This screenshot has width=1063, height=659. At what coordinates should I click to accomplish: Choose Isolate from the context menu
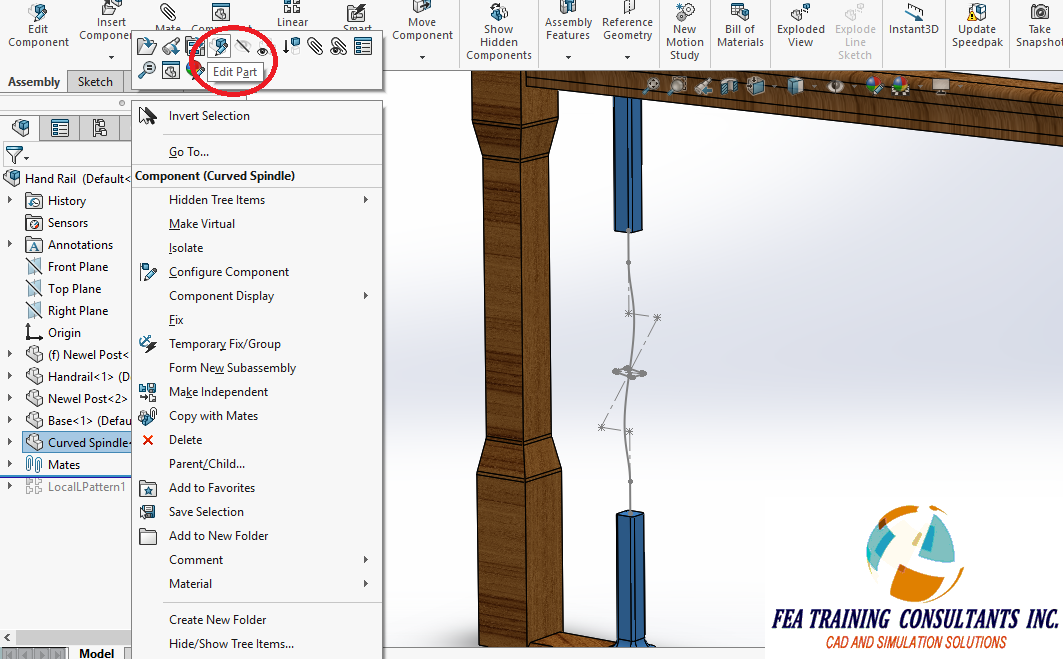tap(184, 247)
